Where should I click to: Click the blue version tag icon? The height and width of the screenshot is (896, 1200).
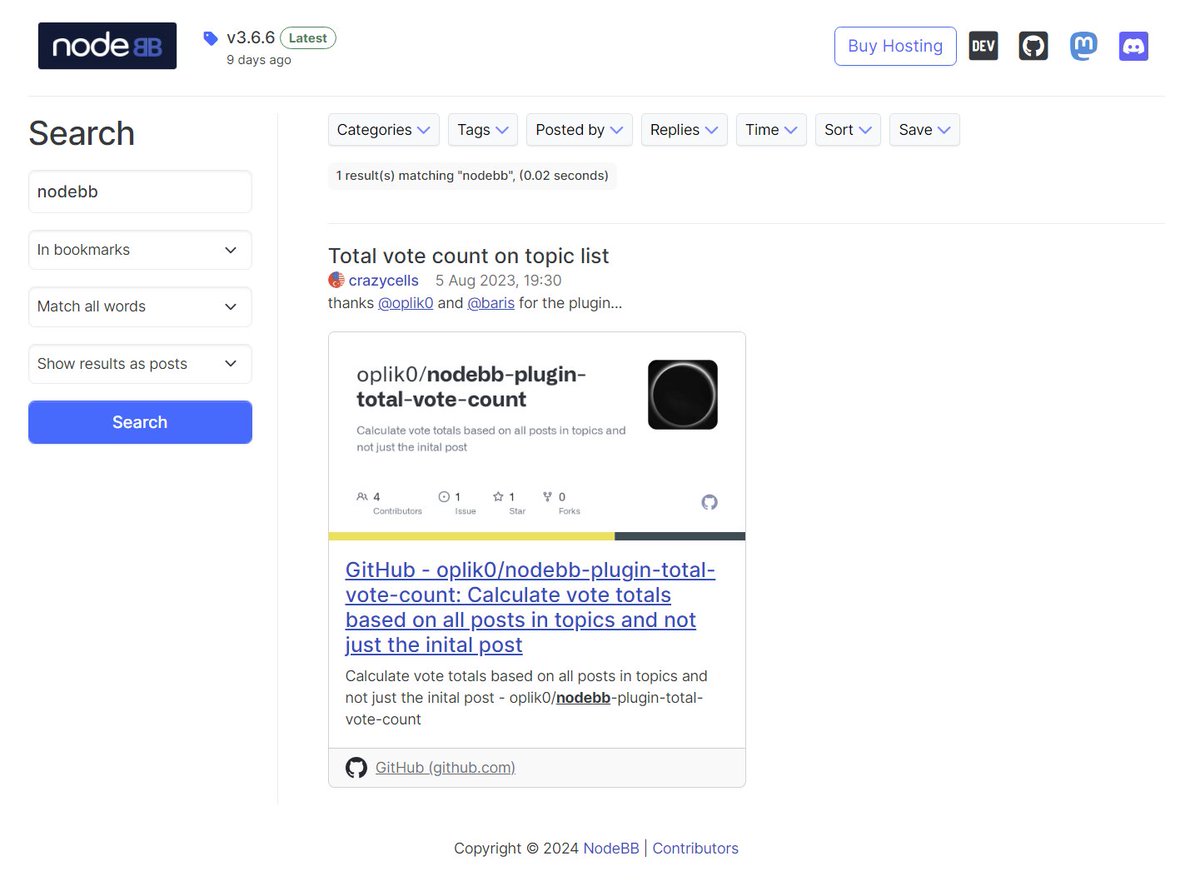pos(210,38)
